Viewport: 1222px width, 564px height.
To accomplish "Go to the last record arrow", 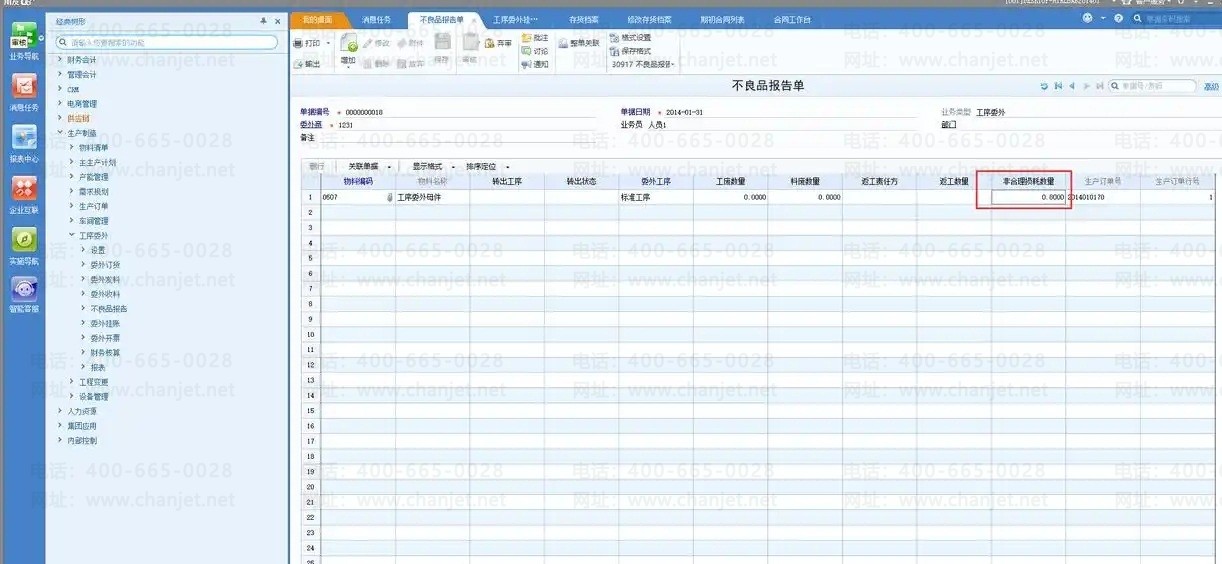I will pos(1100,87).
